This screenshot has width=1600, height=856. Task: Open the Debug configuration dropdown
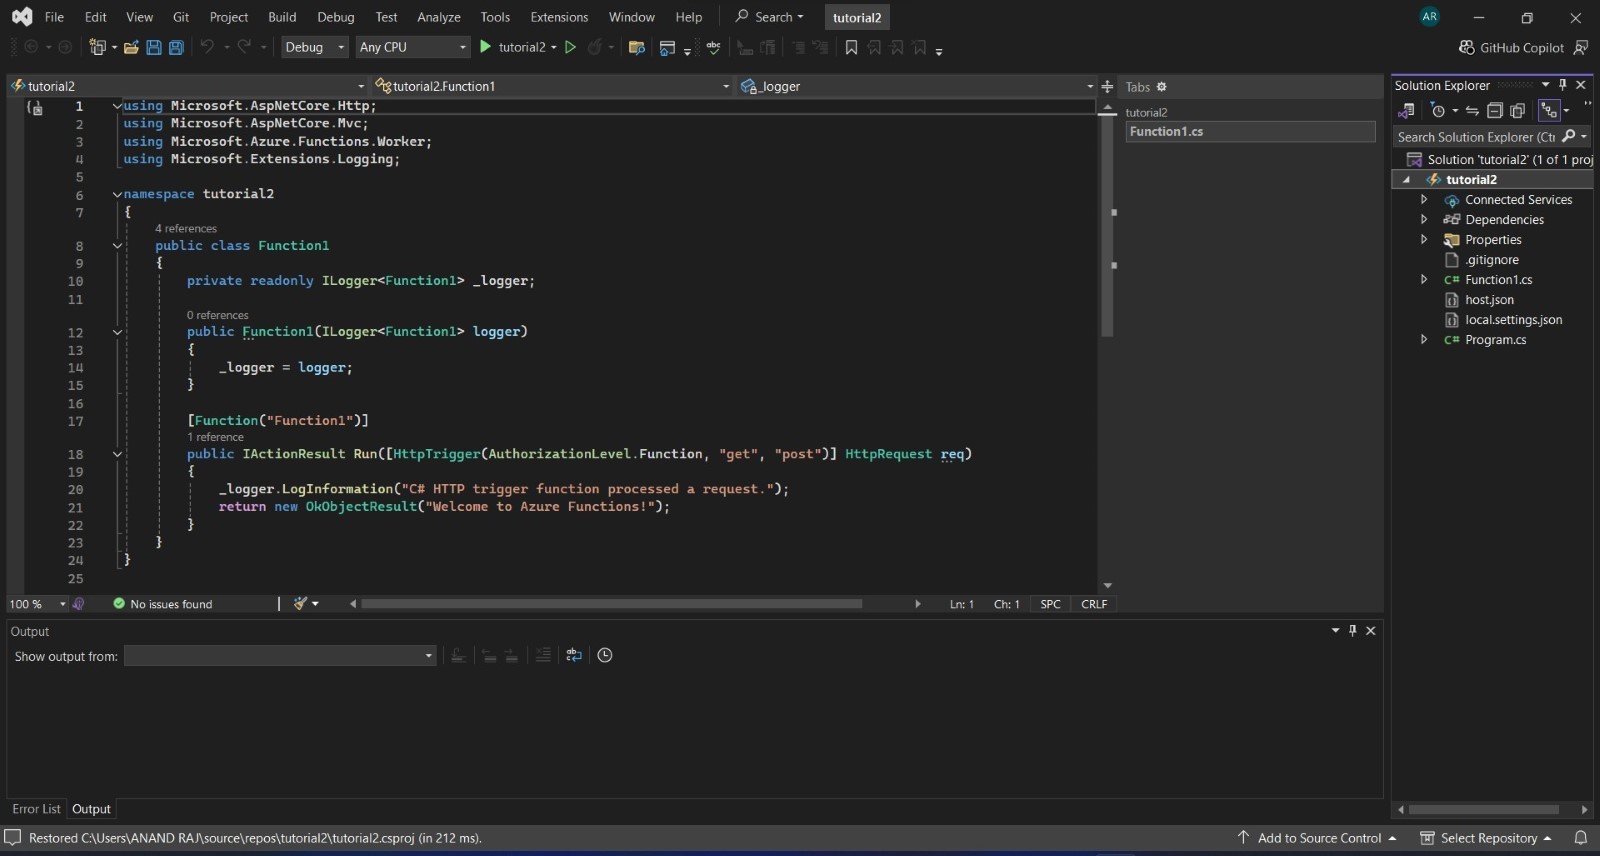pos(314,47)
